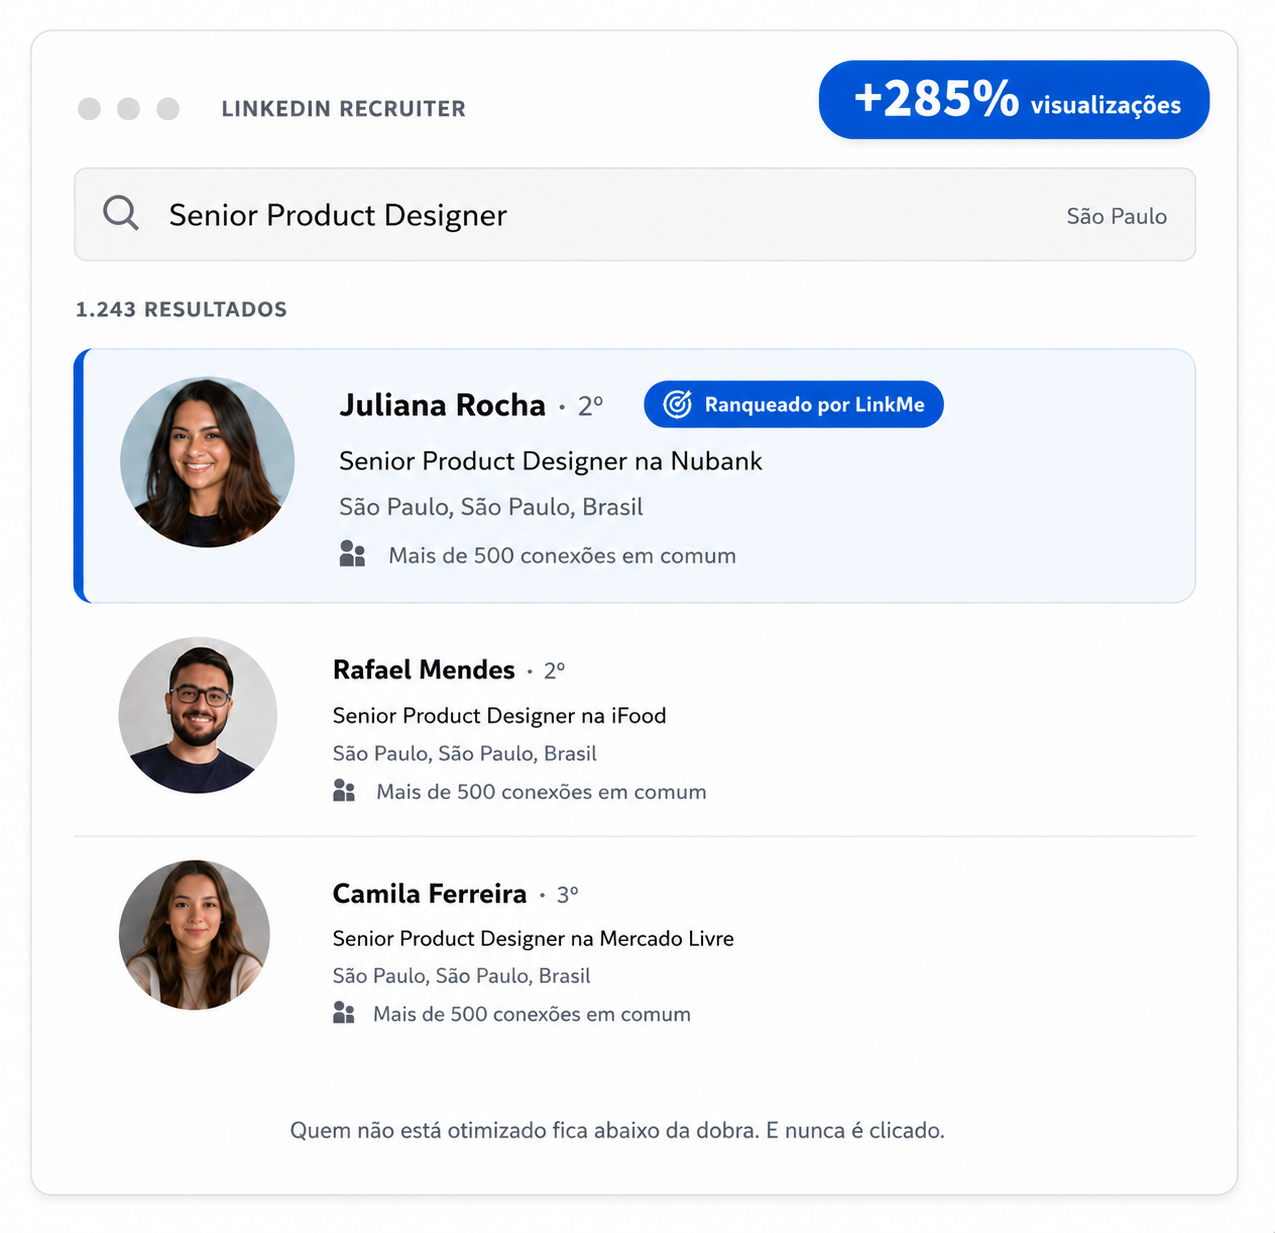Click connections icon in Juliana Rocha's card

pyautogui.click(x=352, y=554)
